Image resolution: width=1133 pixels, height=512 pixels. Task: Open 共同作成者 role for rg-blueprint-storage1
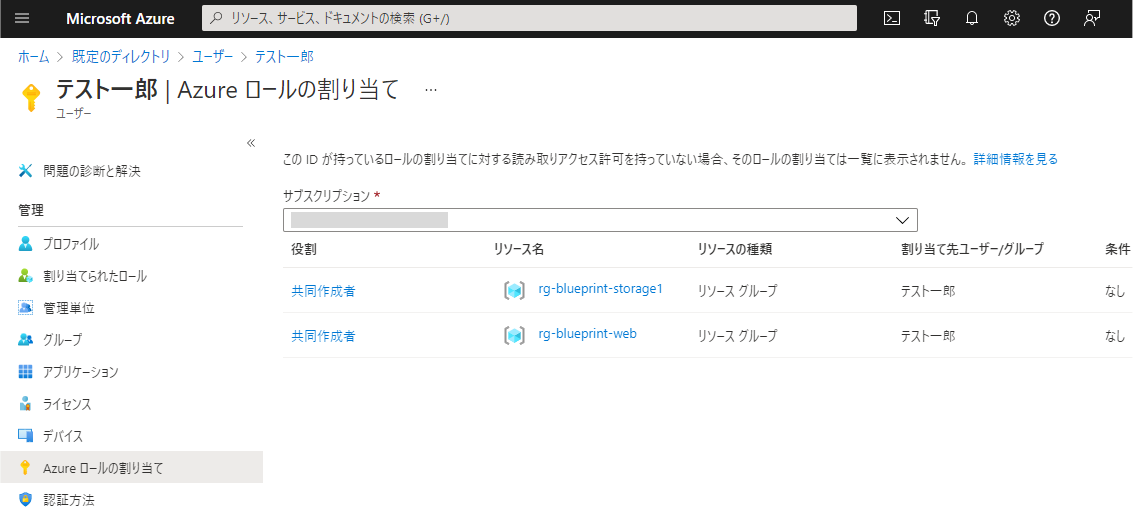point(323,291)
